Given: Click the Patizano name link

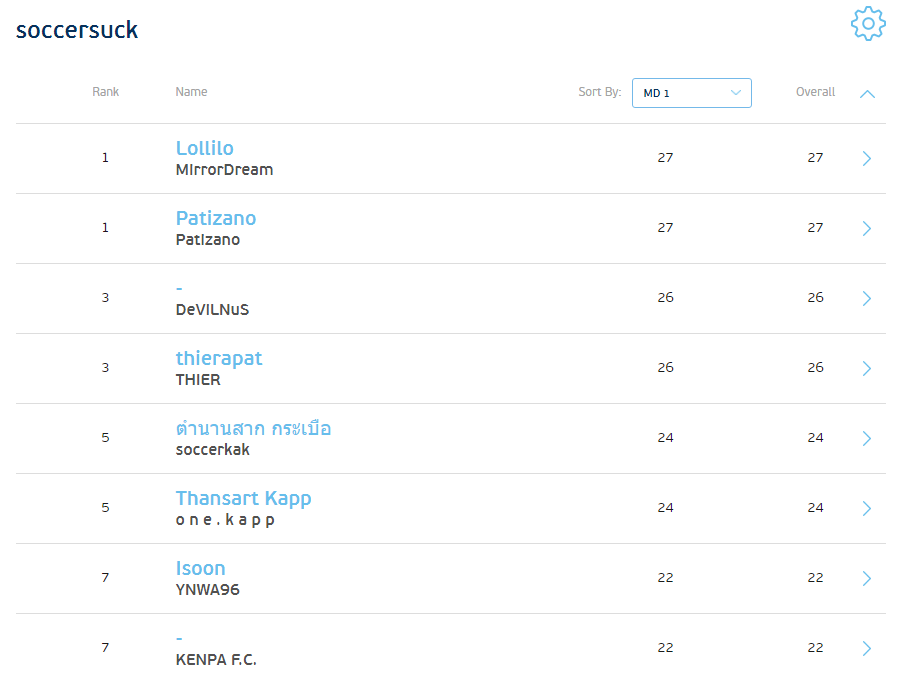Looking at the screenshot, I should pos(215,218).
